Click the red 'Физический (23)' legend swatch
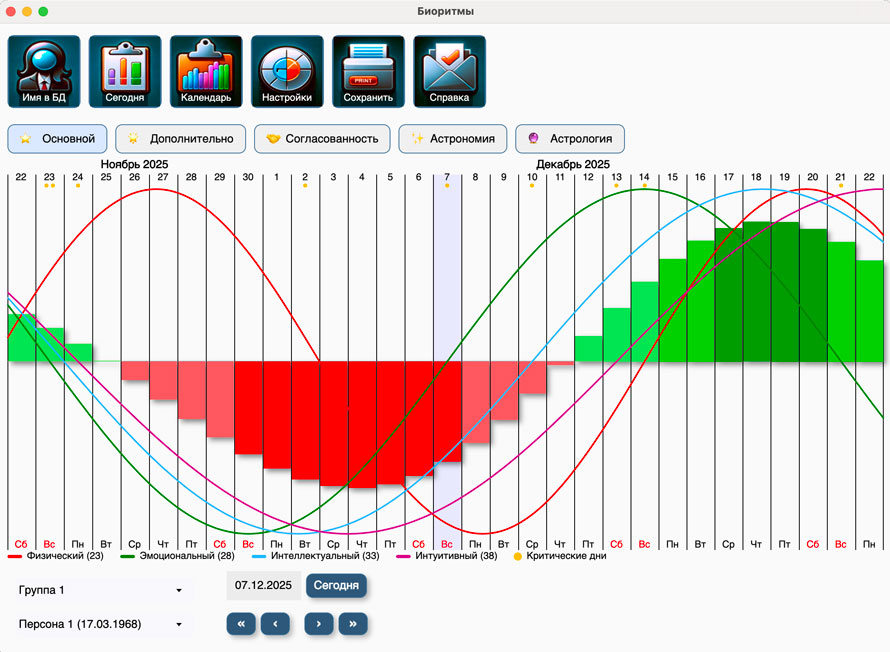The height and width of the screenshot is (652, 890). coord(15,556)
